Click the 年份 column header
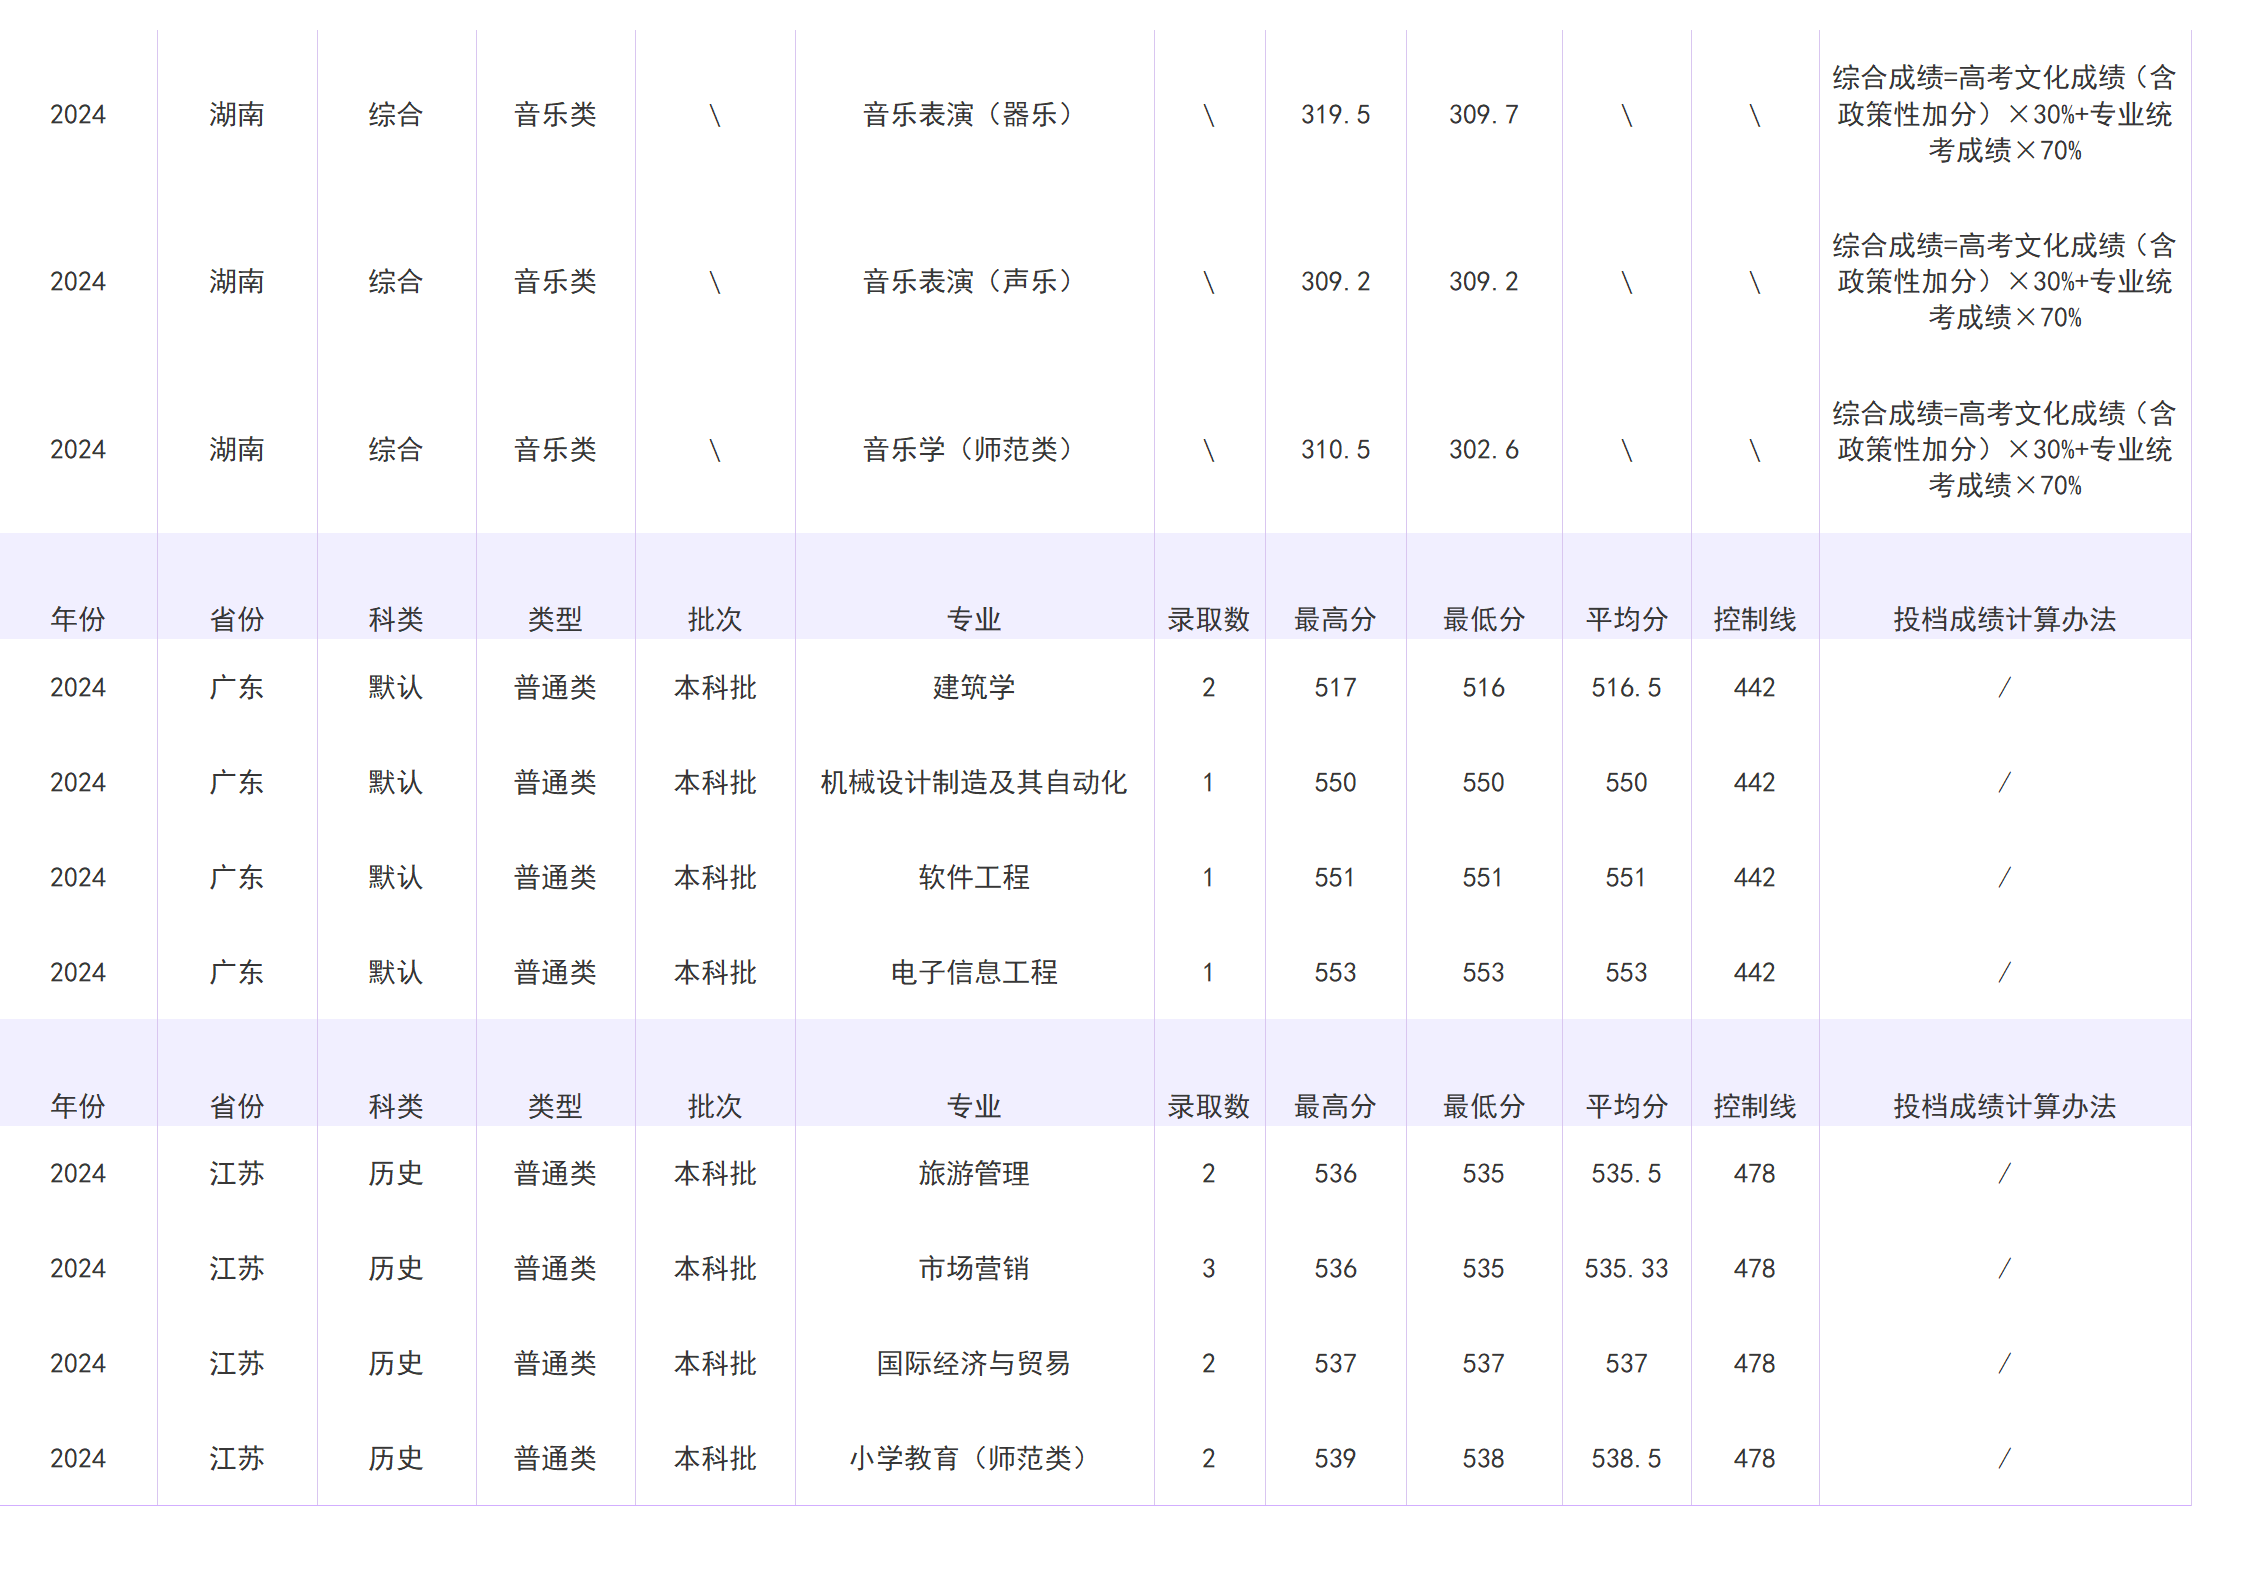Image resolution: width=2245 pixels, height=1587 pixels. (80, 618)
